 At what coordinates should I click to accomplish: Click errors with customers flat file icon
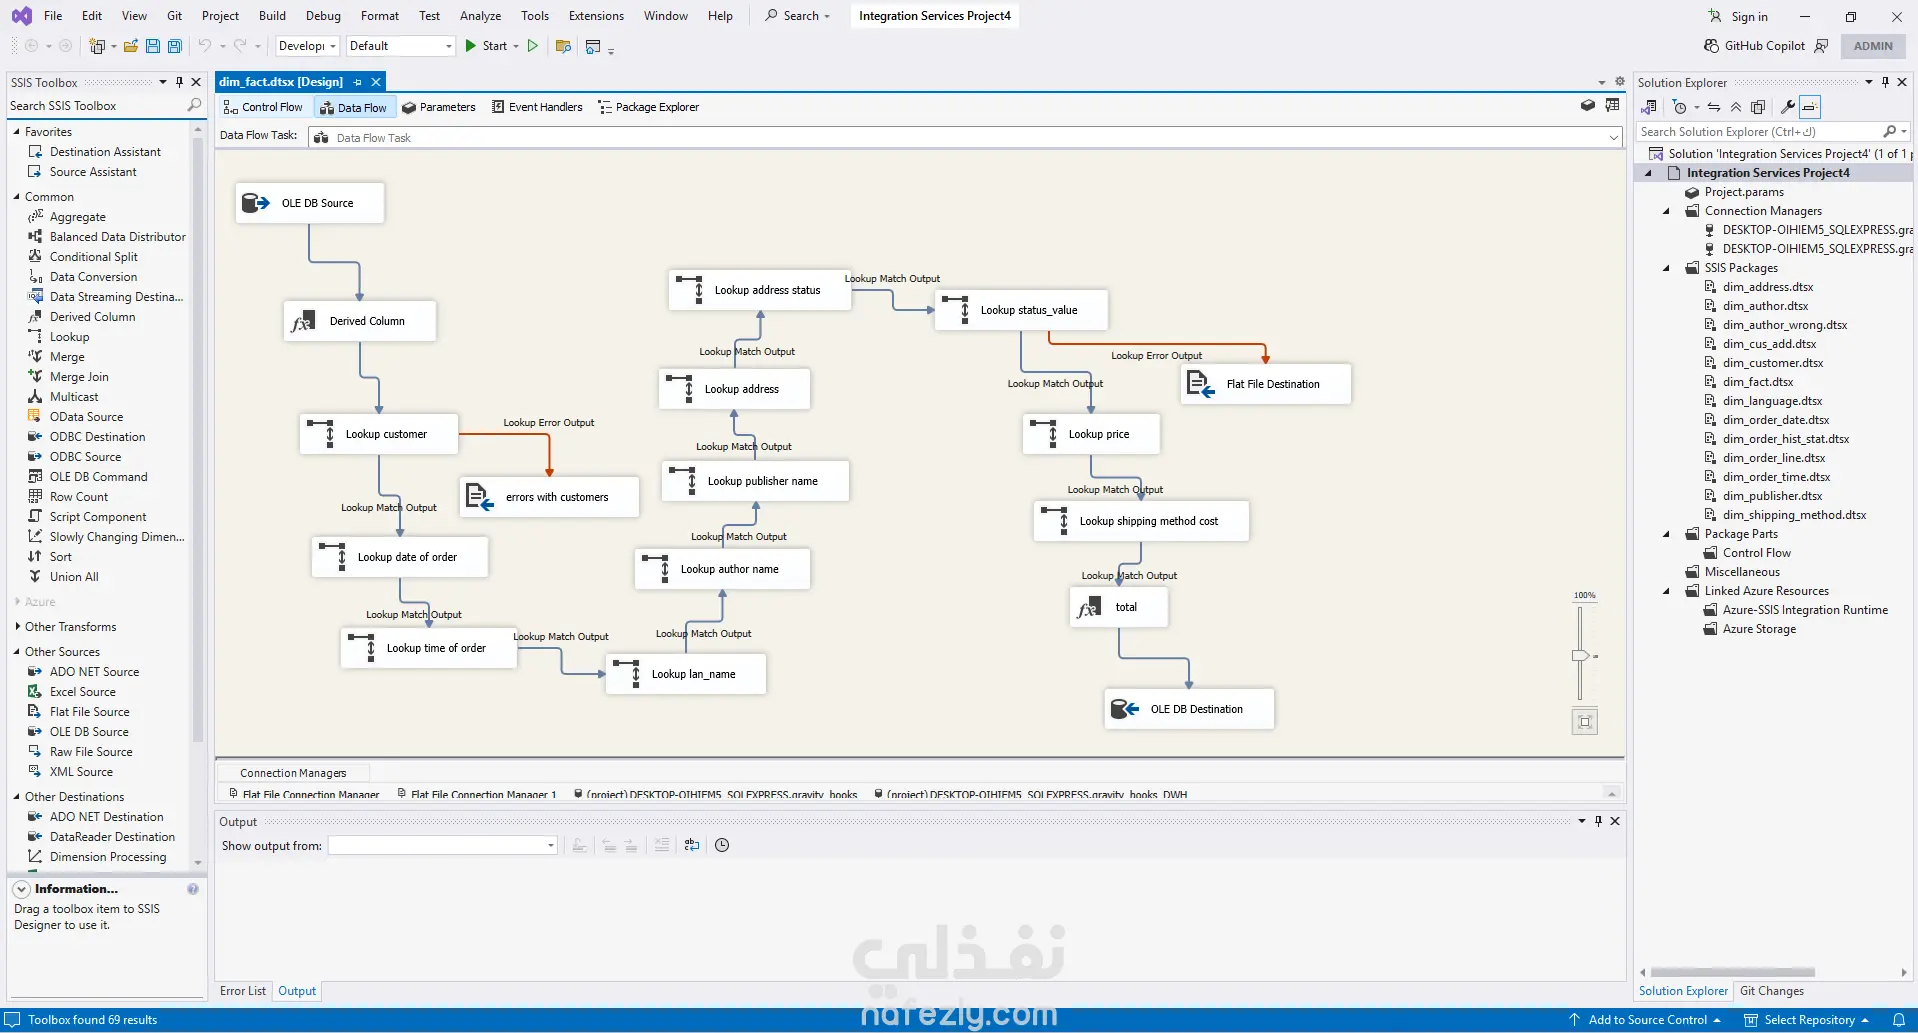[479, 497]
